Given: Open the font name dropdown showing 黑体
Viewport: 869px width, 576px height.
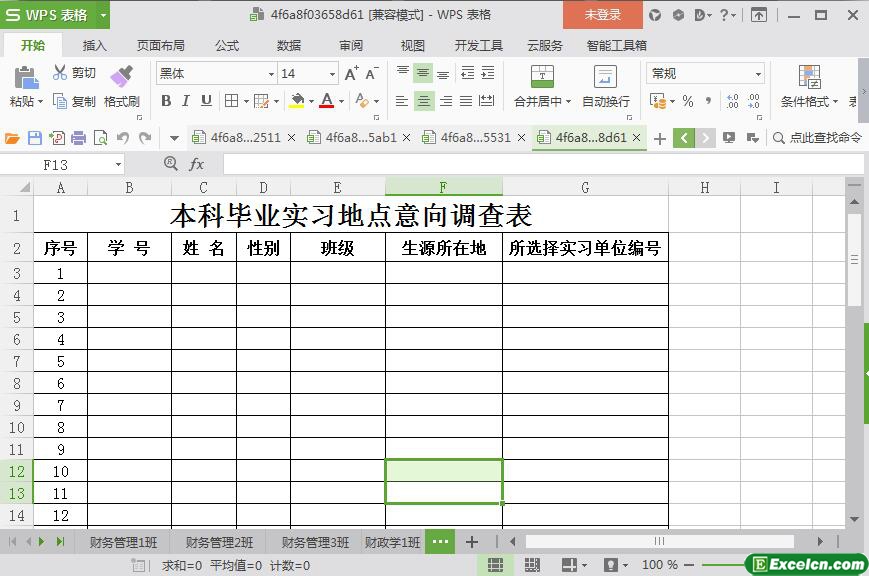Looking at the screenshot, I should pos(270,74).
